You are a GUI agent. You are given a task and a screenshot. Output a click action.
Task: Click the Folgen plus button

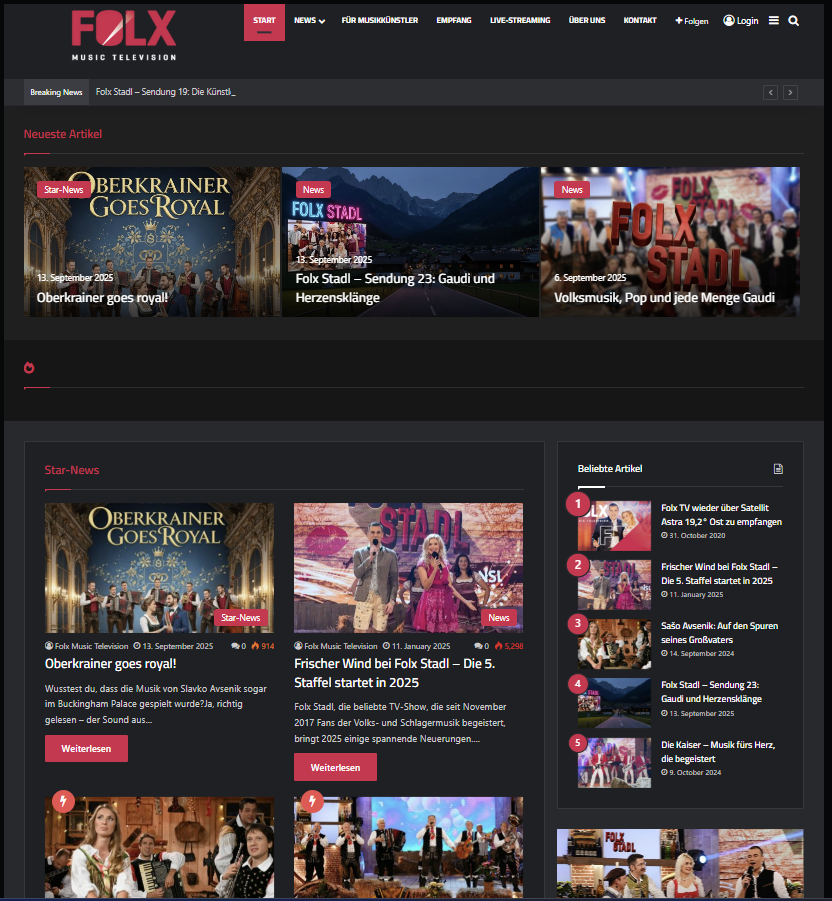692,21
